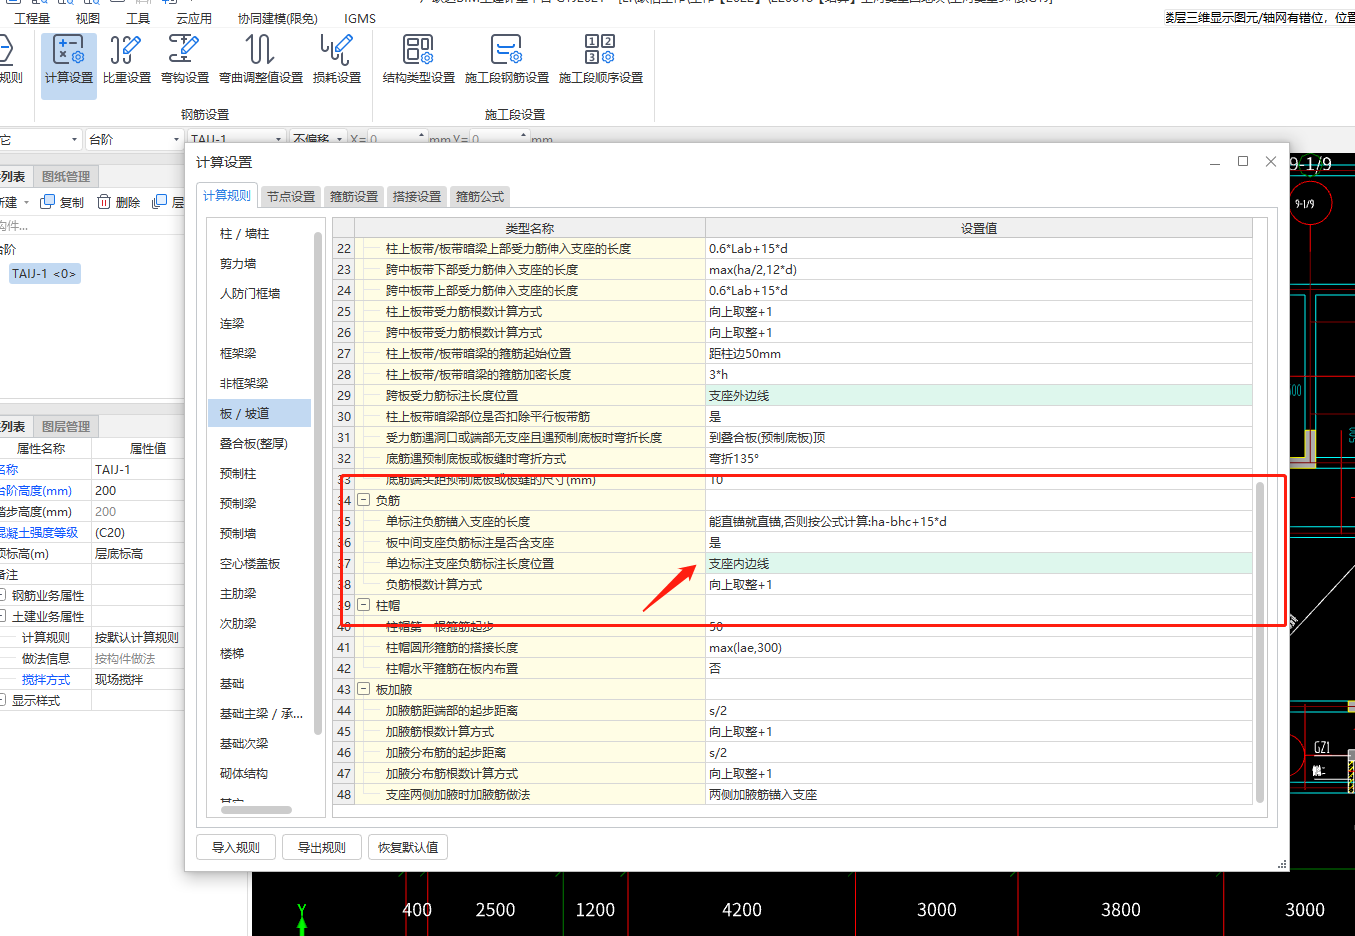Open 比重设置 ribbon tool
Screen dimensions: 1355x936
(127, 60)
